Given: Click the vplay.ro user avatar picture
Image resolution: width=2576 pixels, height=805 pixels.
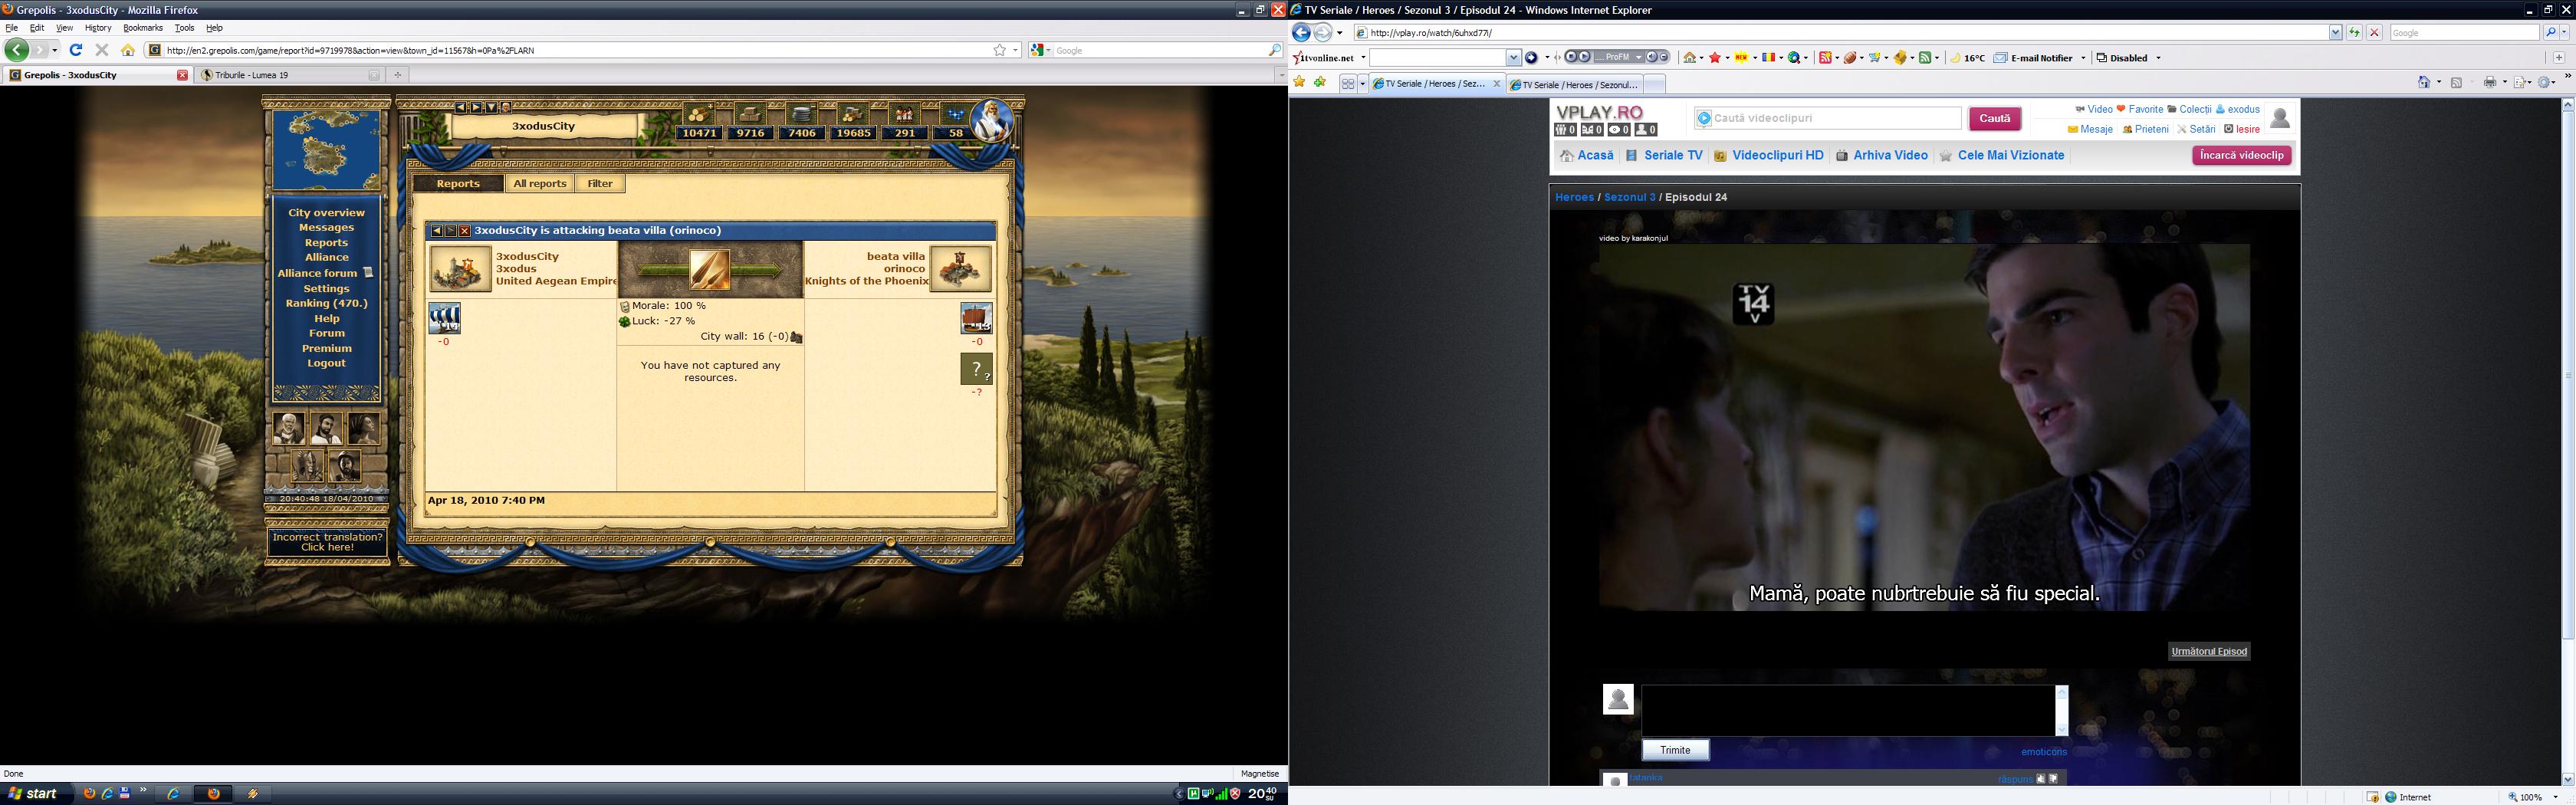Looking at the screenshot, I should point(2280,119).
